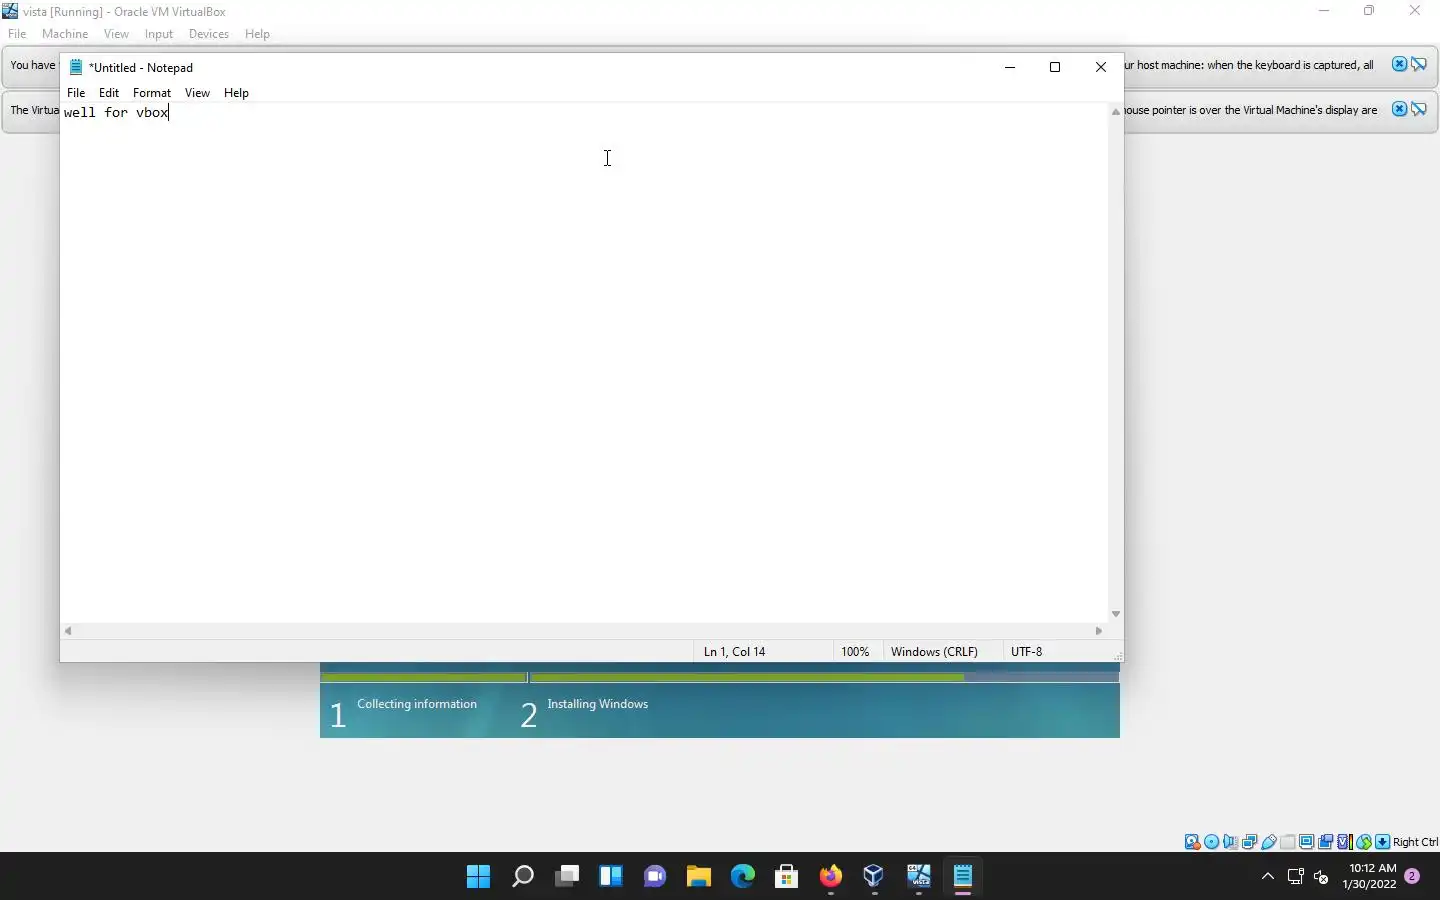Open the muted volume tray icon
1440x900 pixels.
[1321, 877]
